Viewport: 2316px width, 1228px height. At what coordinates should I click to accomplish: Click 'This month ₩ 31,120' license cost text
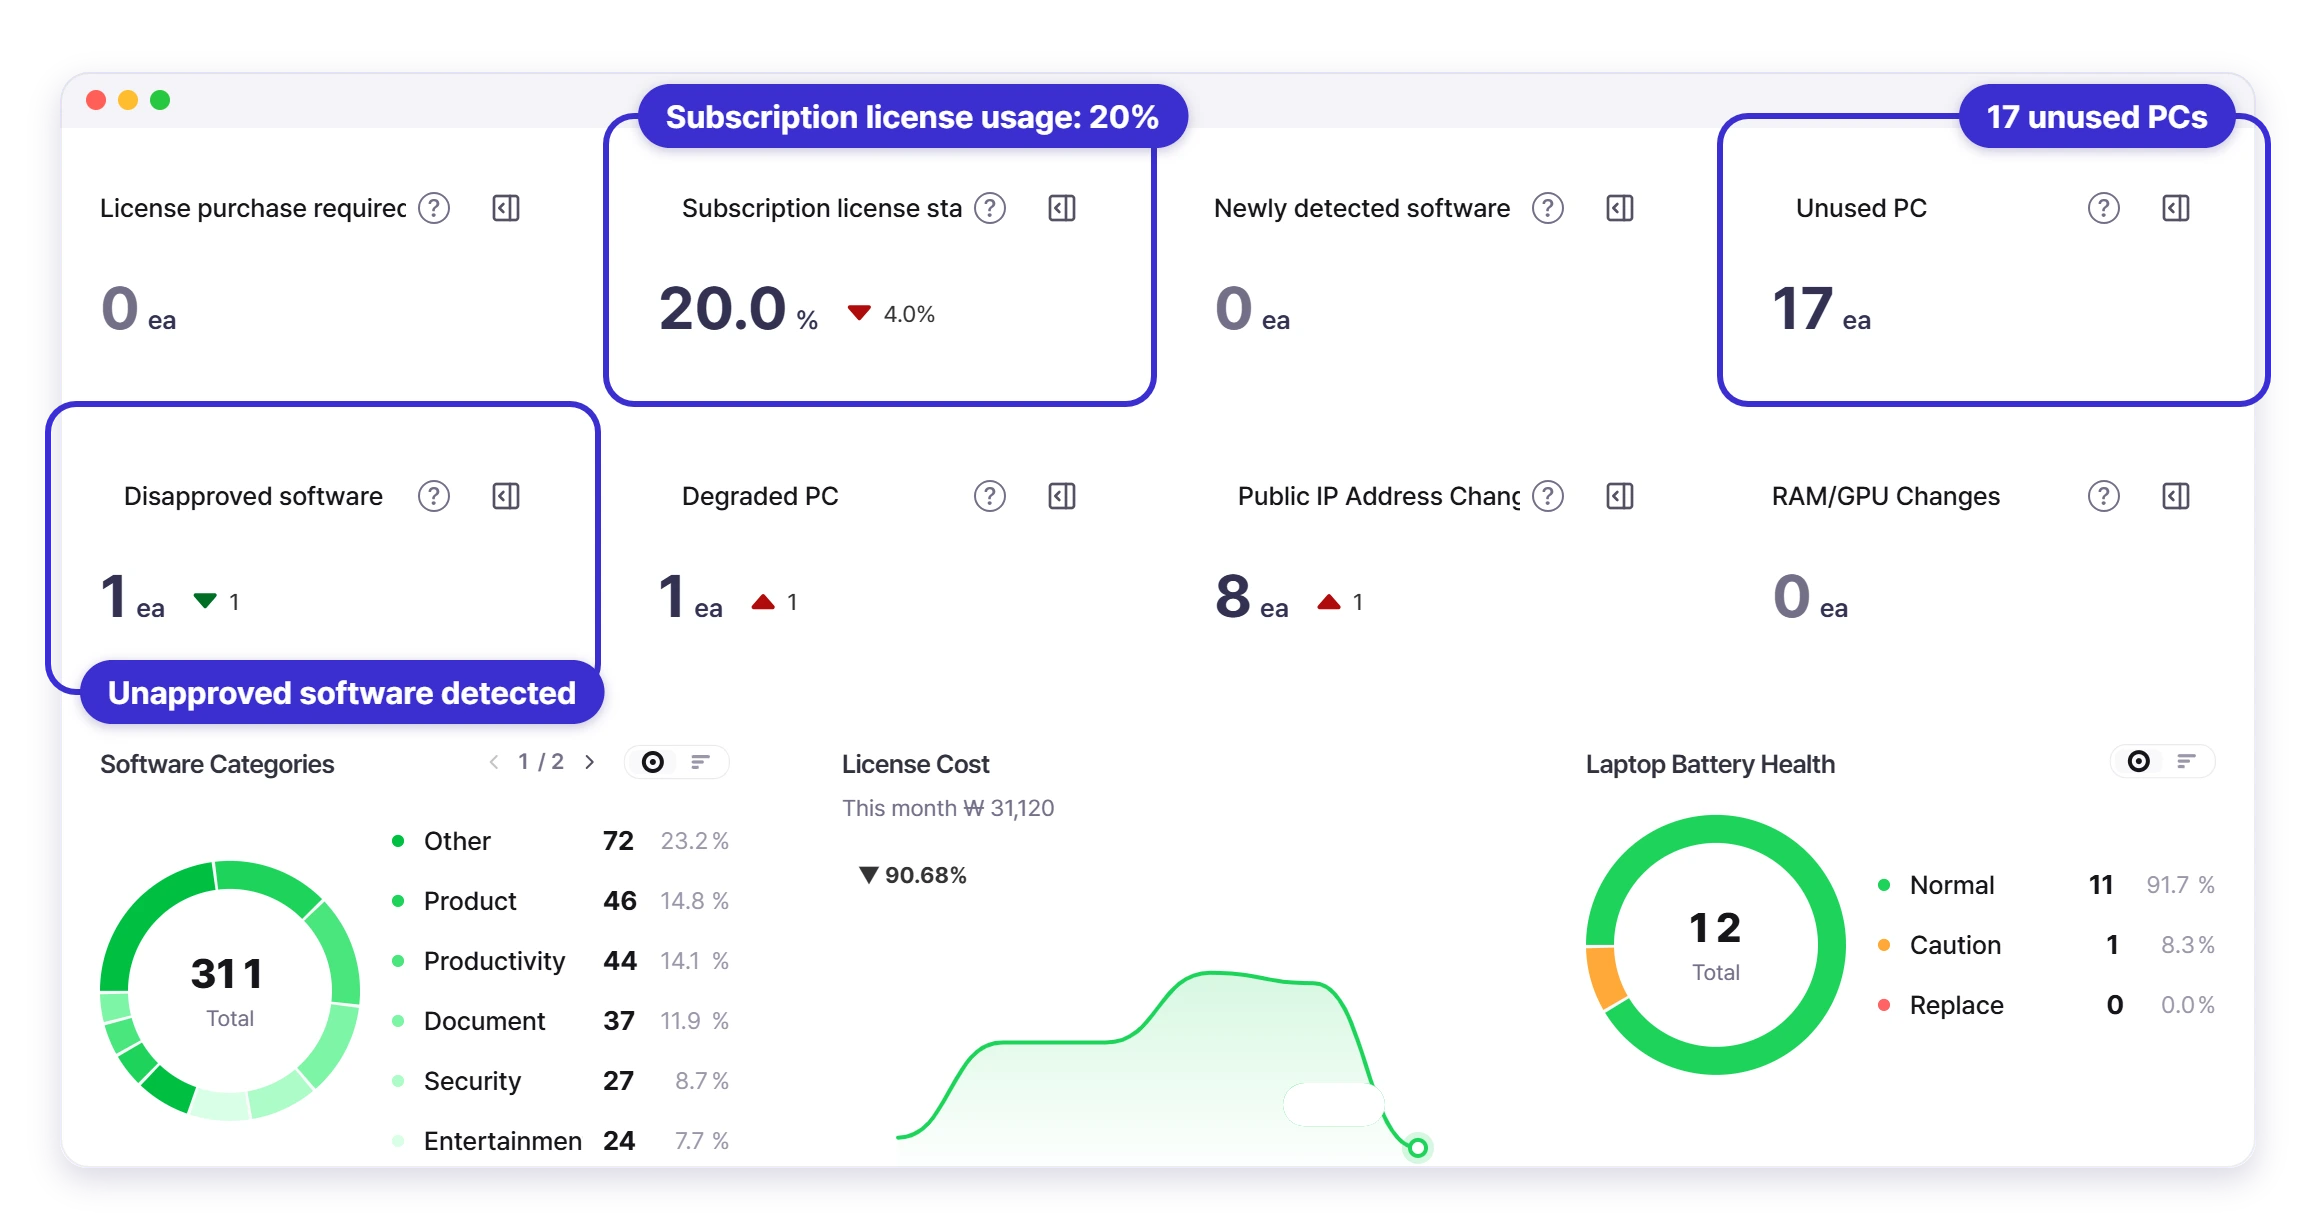coord(948,808)
